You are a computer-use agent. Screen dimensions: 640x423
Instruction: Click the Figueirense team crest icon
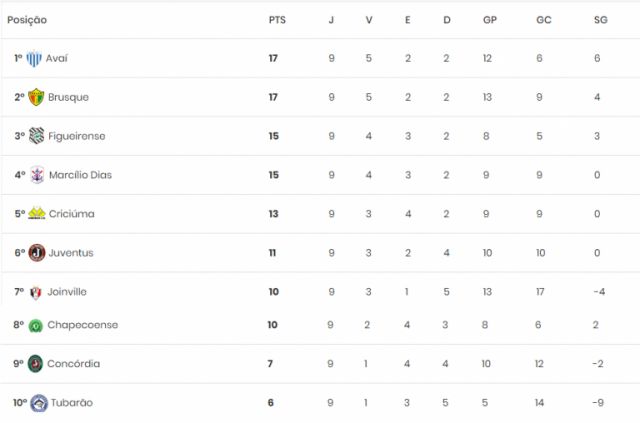(36, 136)
